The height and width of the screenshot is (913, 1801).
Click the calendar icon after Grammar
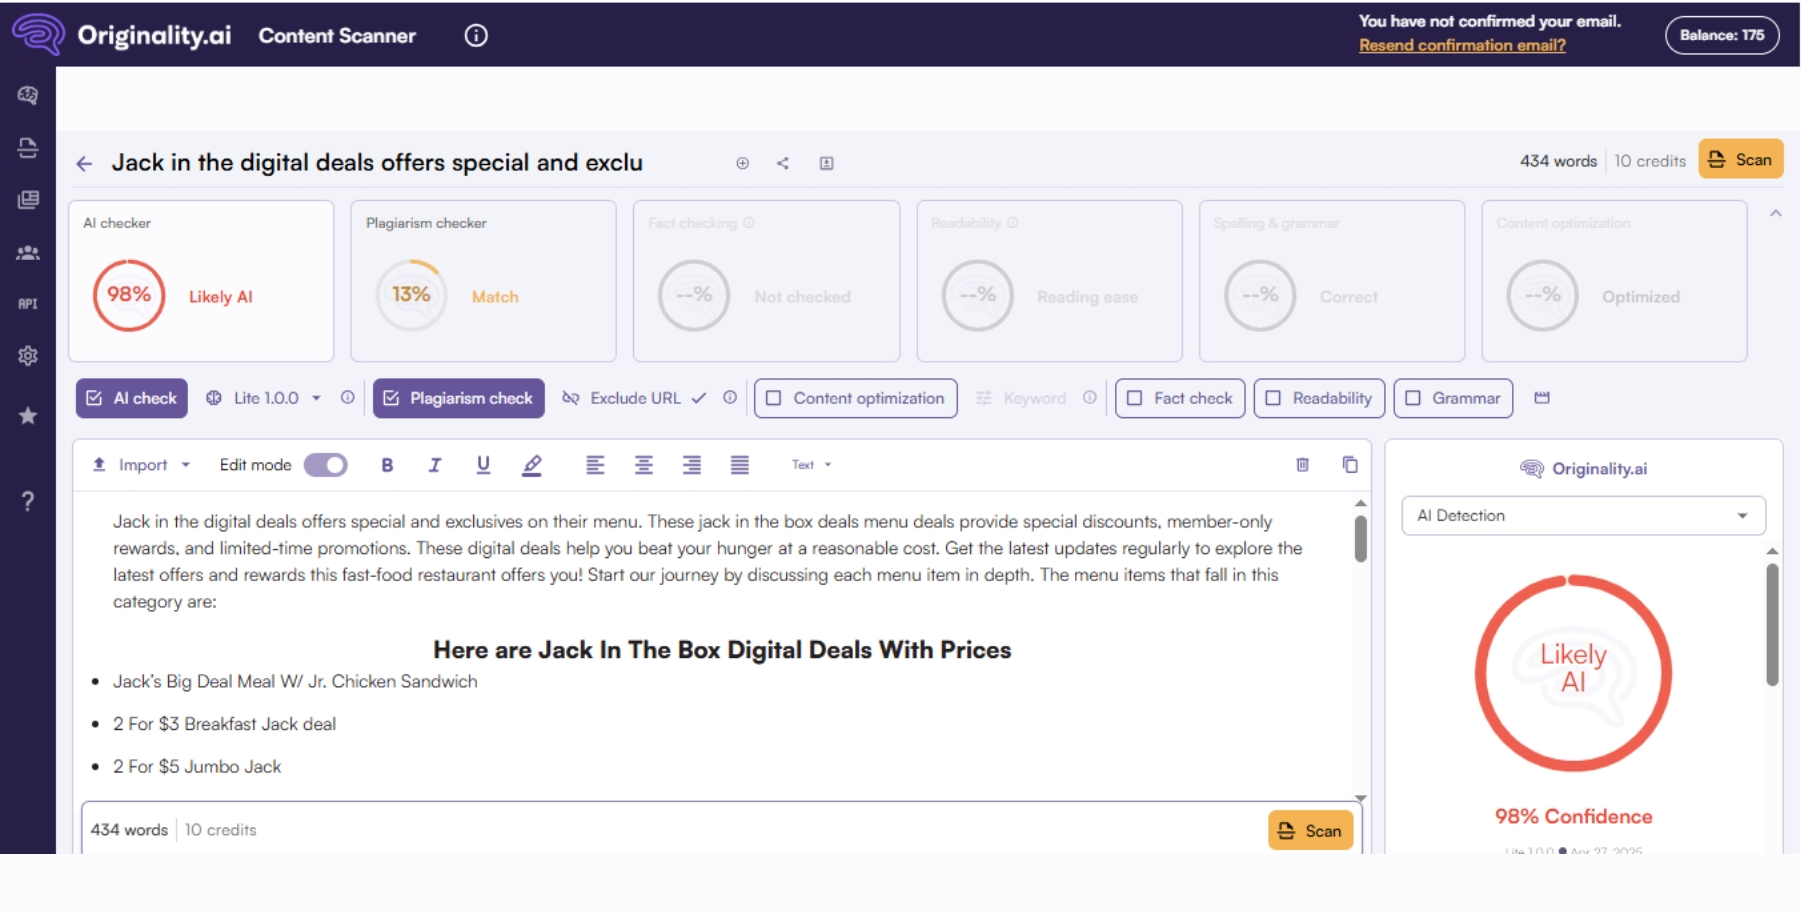pyautogui.click(x=1542, y=398)
